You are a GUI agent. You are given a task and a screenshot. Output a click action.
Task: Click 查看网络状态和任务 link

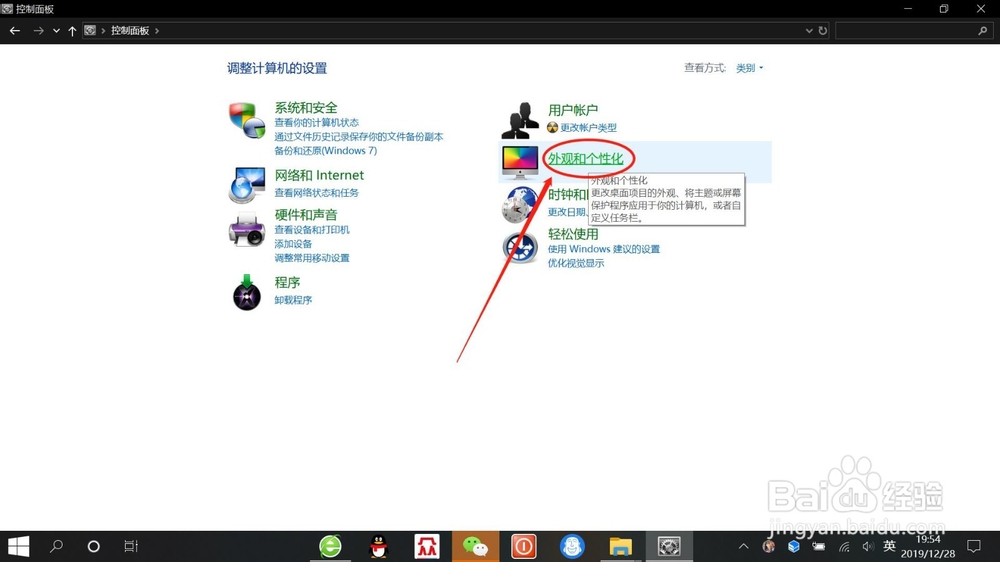(316, 193)
